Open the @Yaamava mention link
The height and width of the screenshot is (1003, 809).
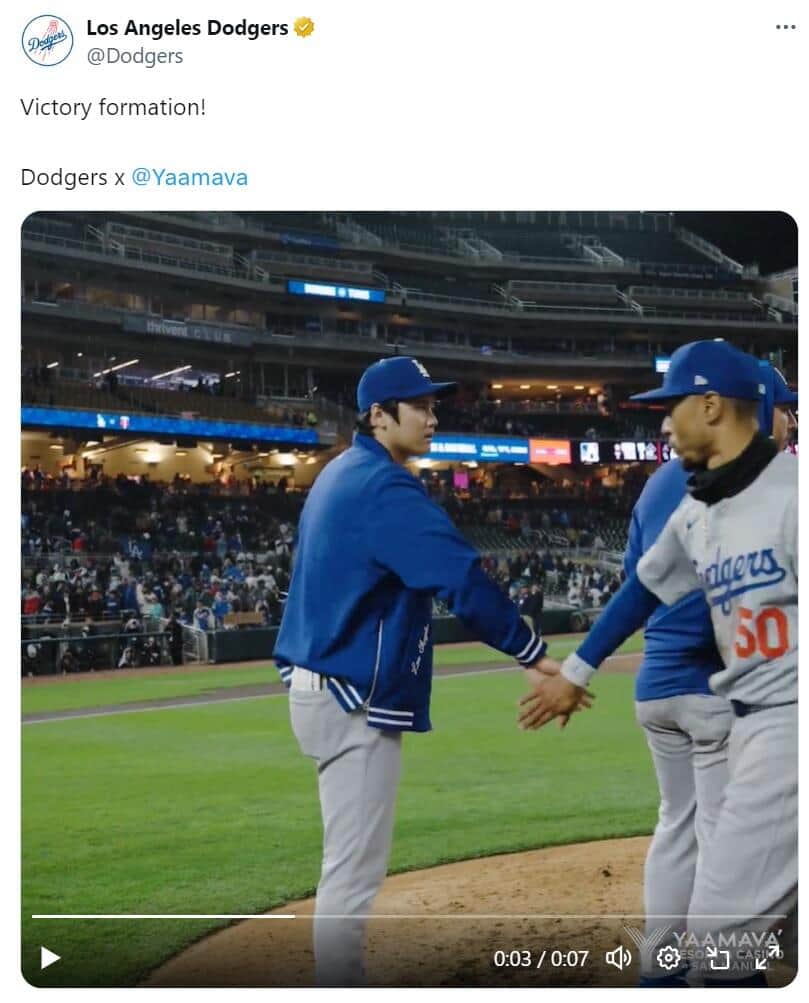[x=190, y=178]
